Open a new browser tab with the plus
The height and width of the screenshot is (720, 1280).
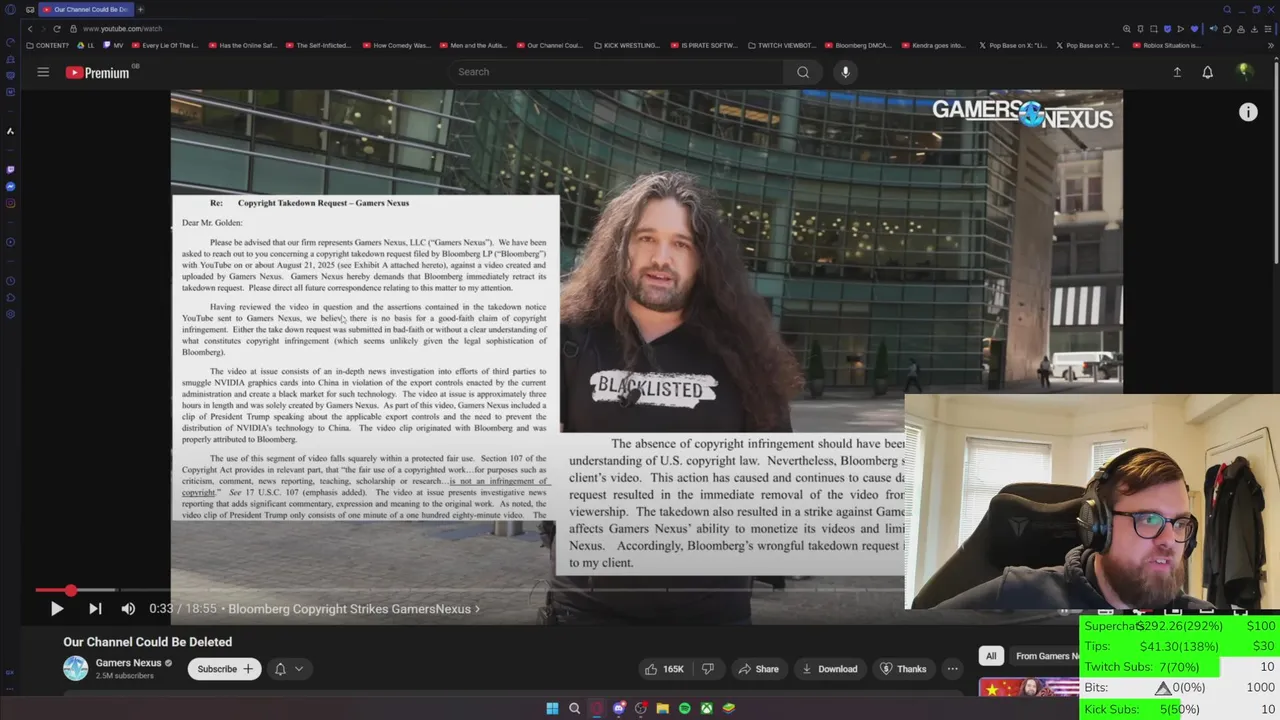click(x=140, y=9)
